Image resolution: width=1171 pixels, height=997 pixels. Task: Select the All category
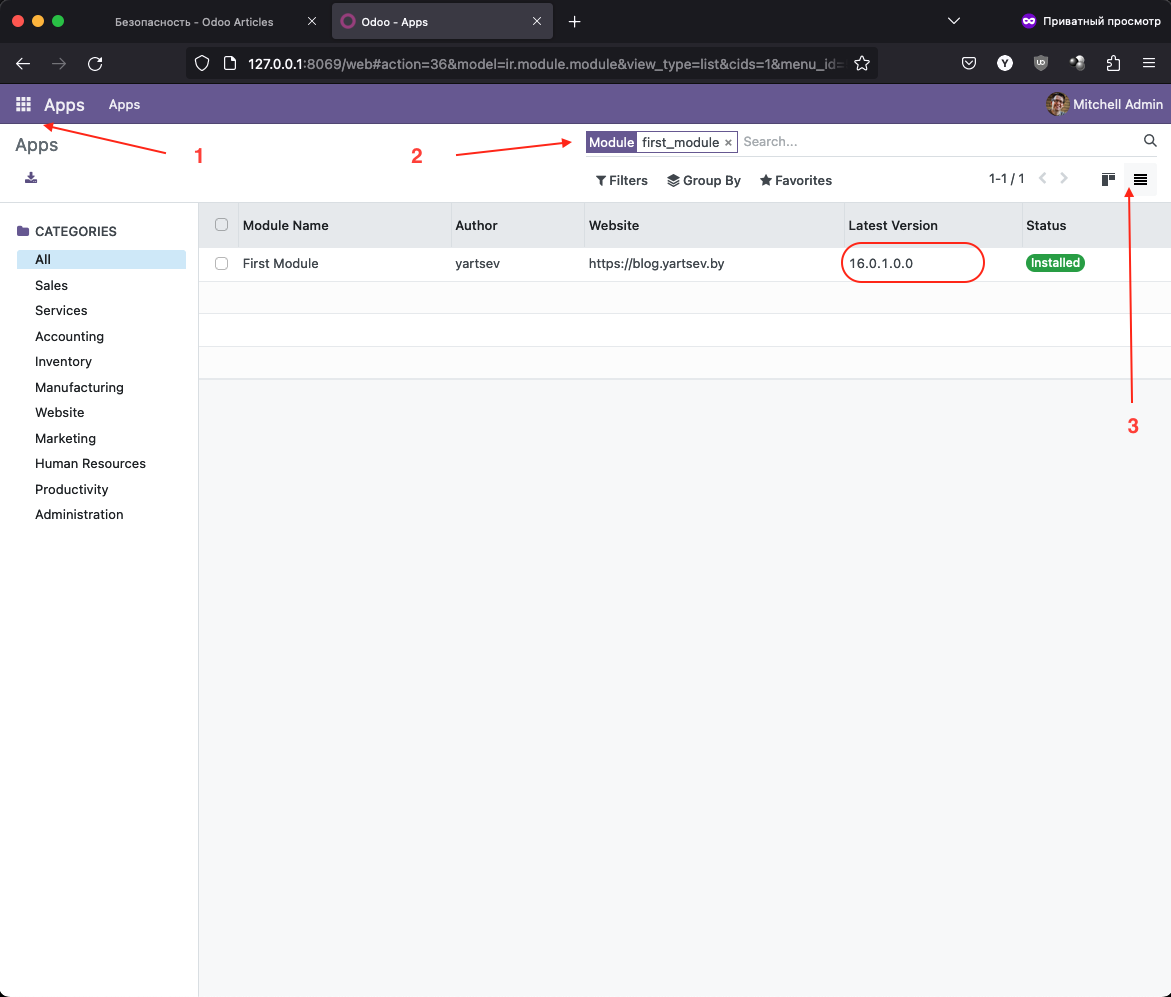(x=101, y=259)
